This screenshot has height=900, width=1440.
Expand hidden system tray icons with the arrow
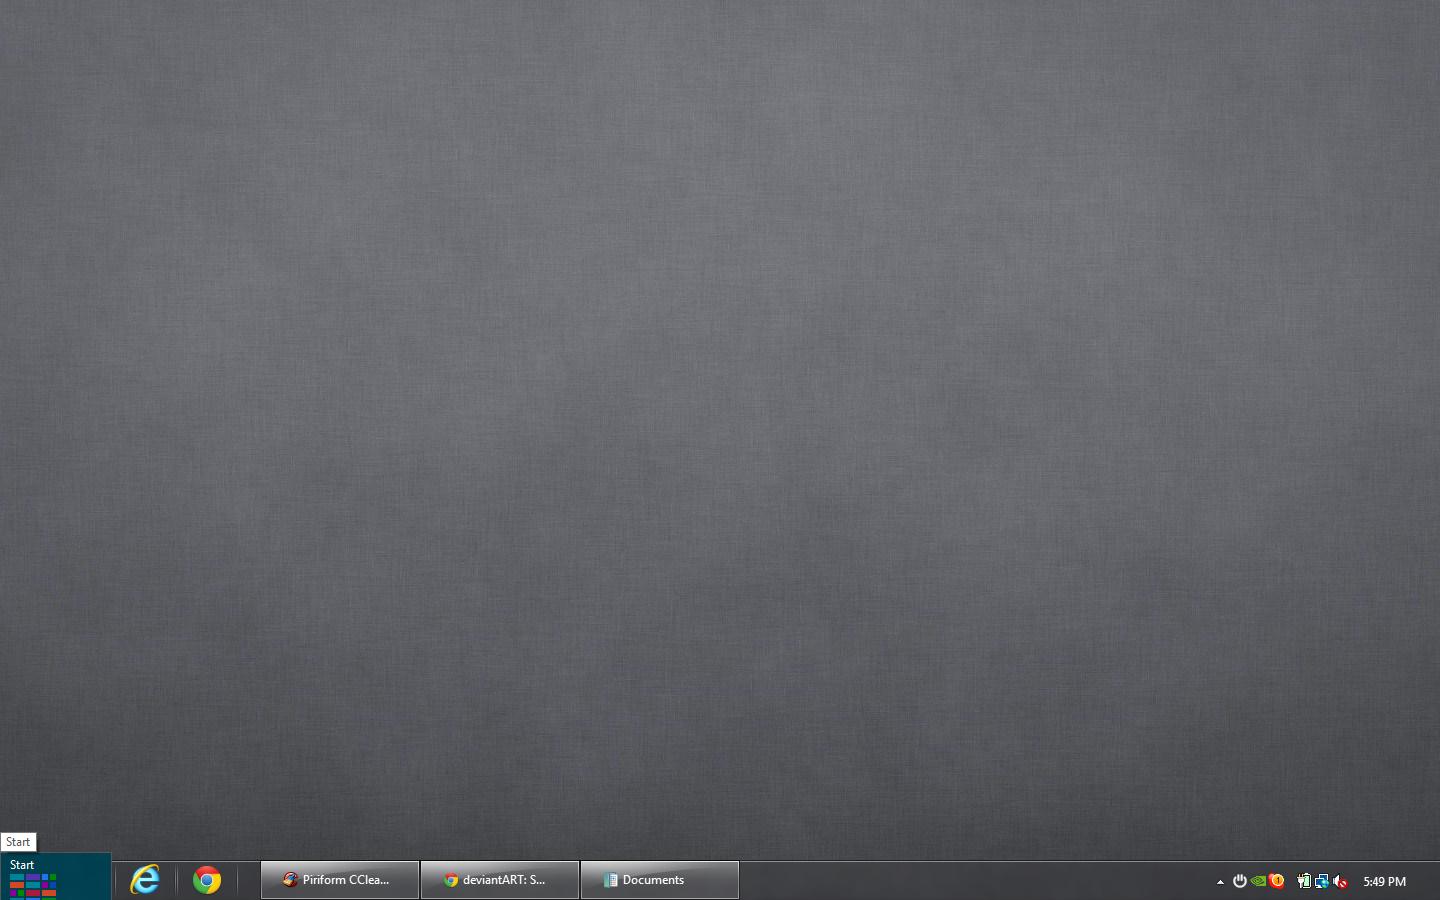point(1220,882)
